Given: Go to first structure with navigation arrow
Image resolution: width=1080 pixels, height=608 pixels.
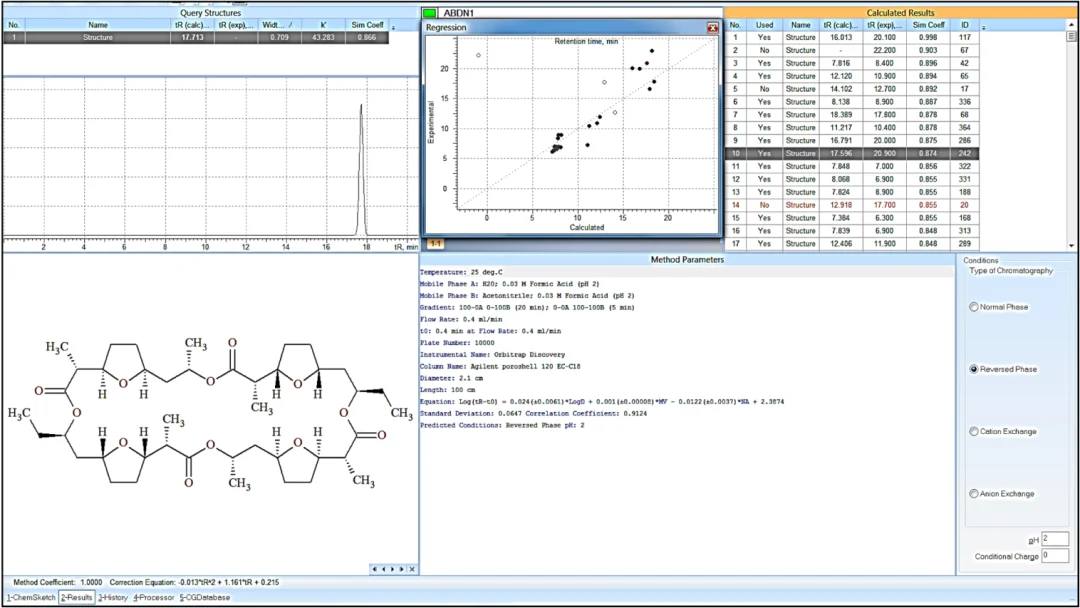Looking at the screenshot, I should tap(374, 569).
